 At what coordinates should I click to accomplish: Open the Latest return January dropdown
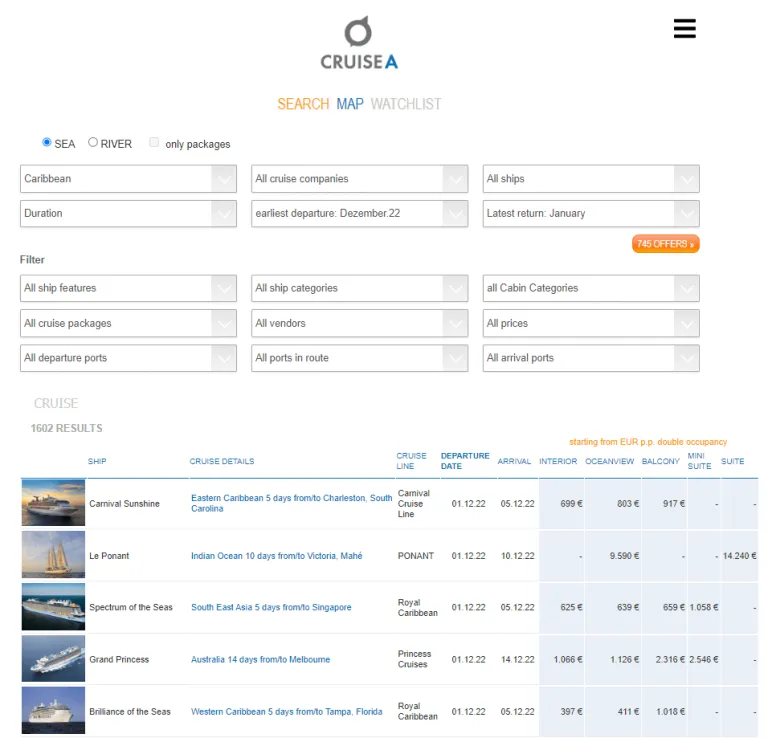click(591, 214)
